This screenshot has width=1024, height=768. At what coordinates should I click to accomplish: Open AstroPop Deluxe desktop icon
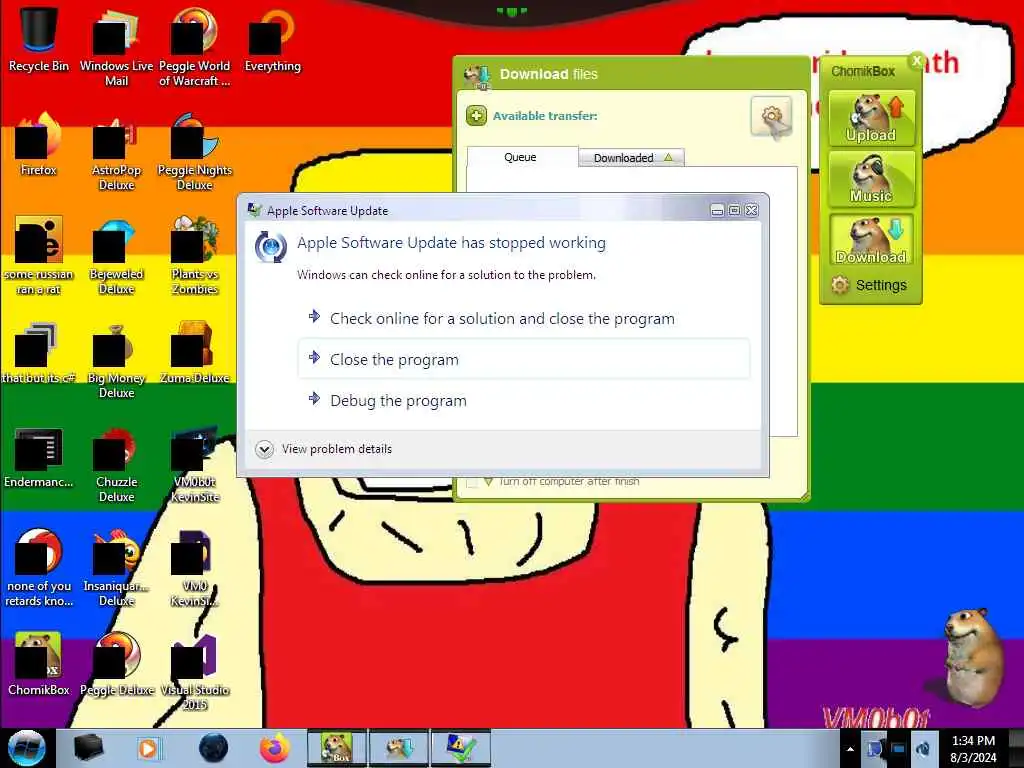pos(116,152)
